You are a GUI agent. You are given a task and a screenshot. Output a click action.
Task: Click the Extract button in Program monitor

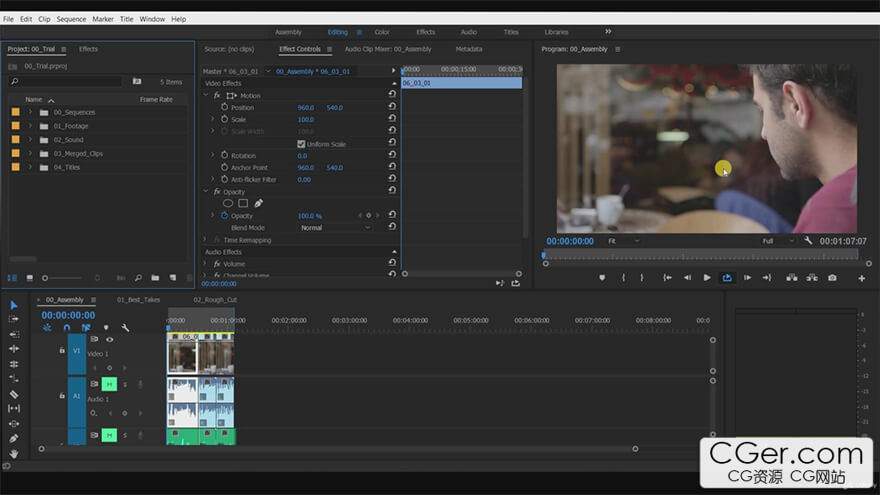812,278
